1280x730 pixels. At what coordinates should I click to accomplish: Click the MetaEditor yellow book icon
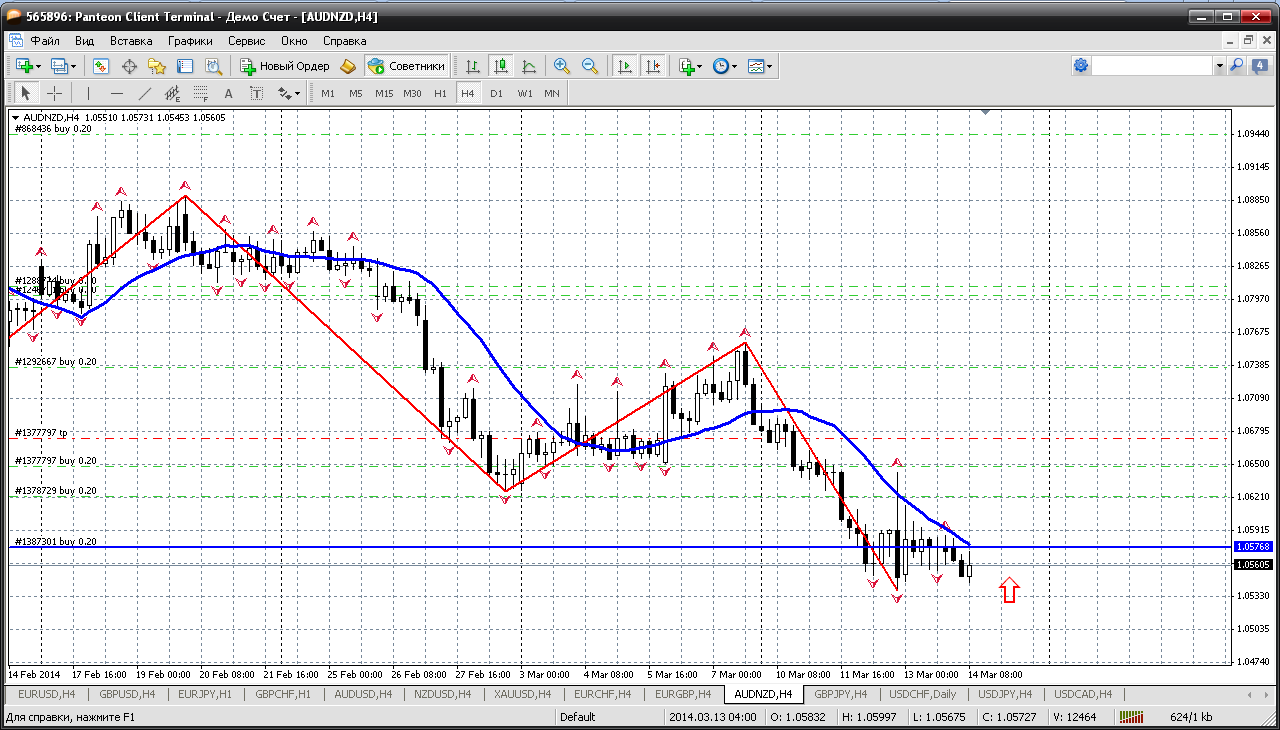[x=348, y=66]
